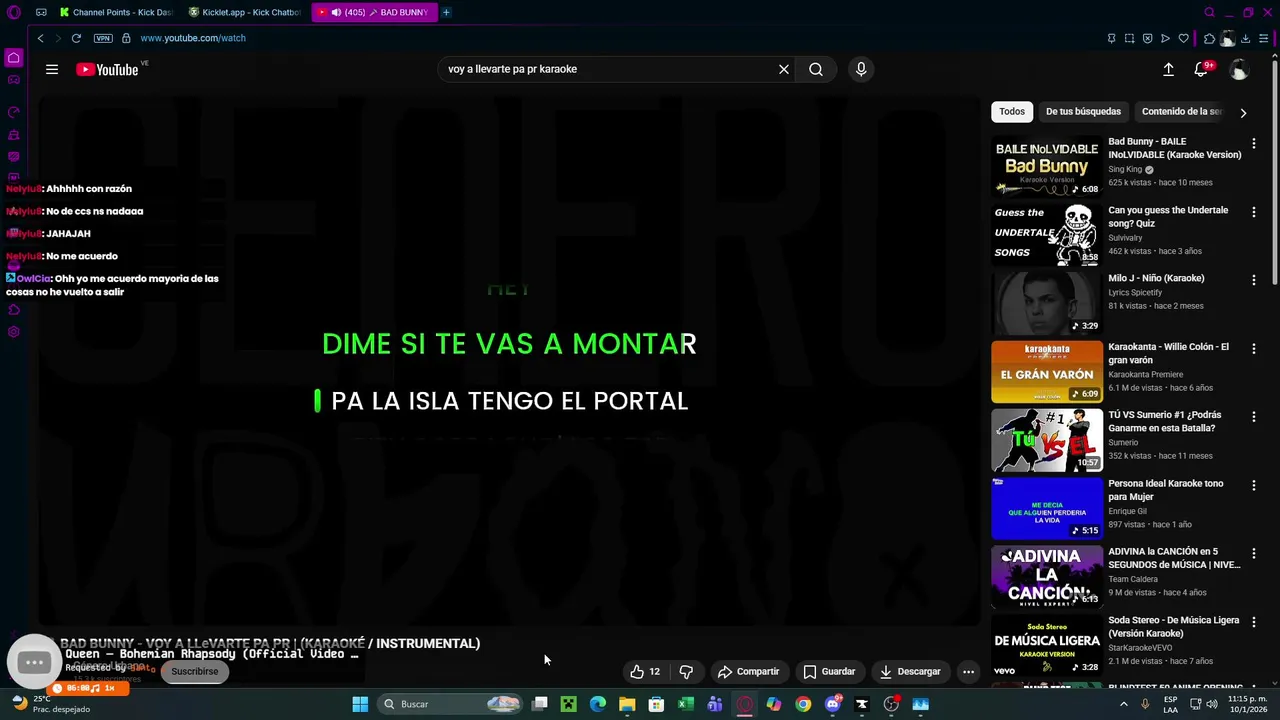Open Windows Start menu
Image resolution: width=1280 pixels, height=720 pixels.
pos(360,704)
